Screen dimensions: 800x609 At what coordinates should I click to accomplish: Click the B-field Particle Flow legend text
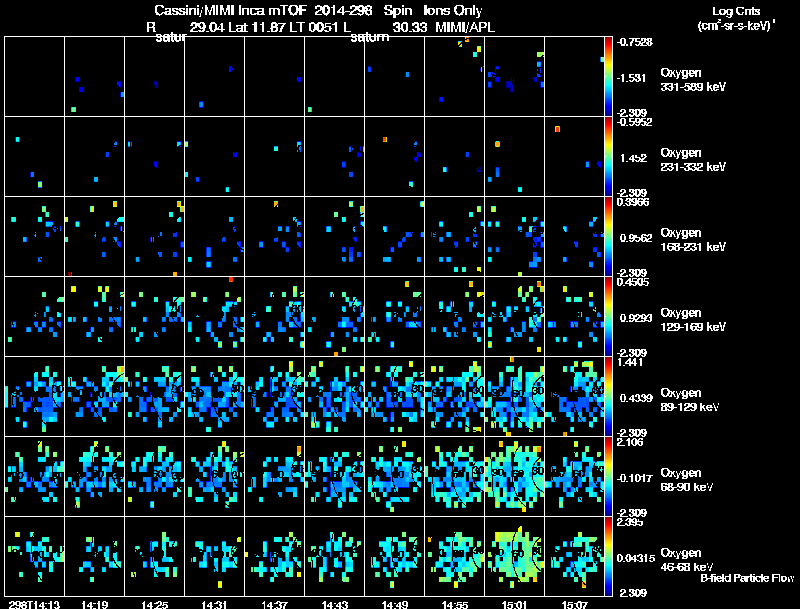(746, 578)
